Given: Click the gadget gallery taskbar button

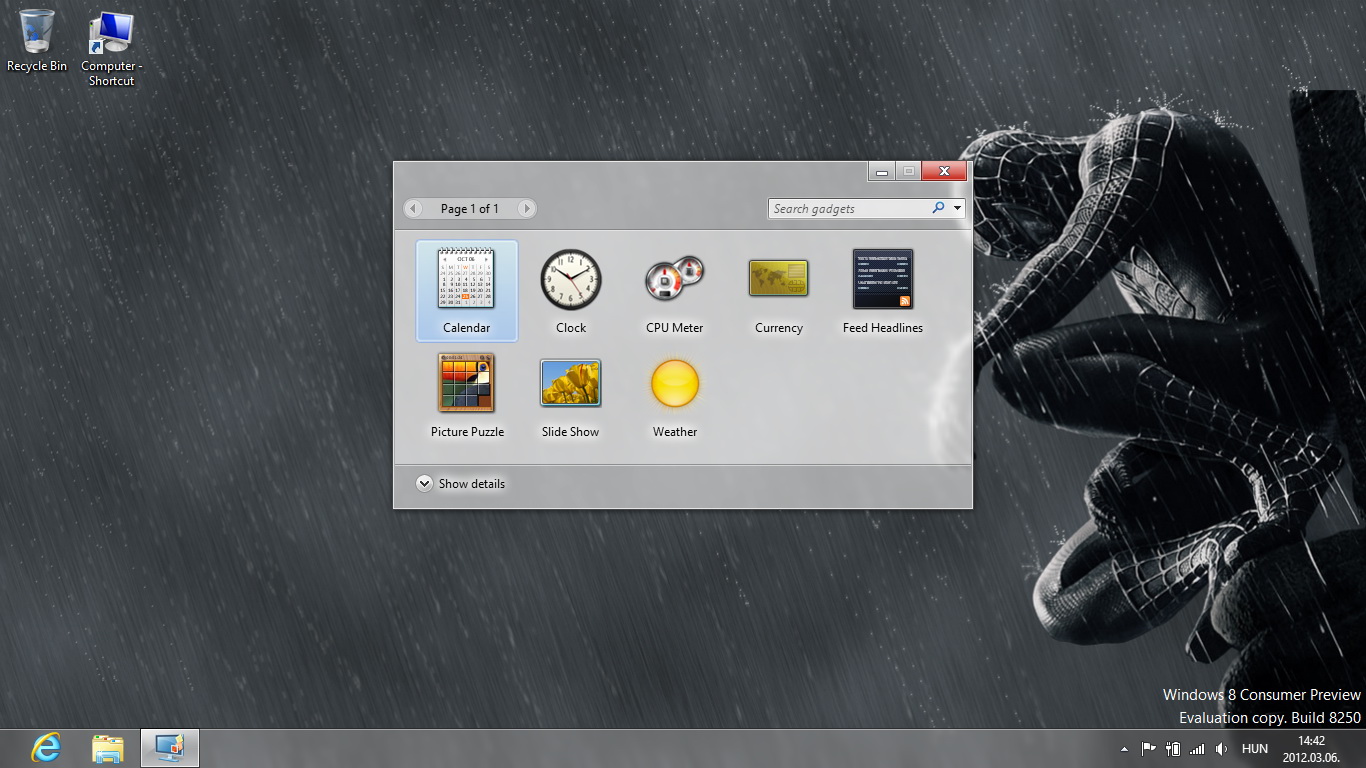Looking at the screenshot, I should tap(170, 748).
